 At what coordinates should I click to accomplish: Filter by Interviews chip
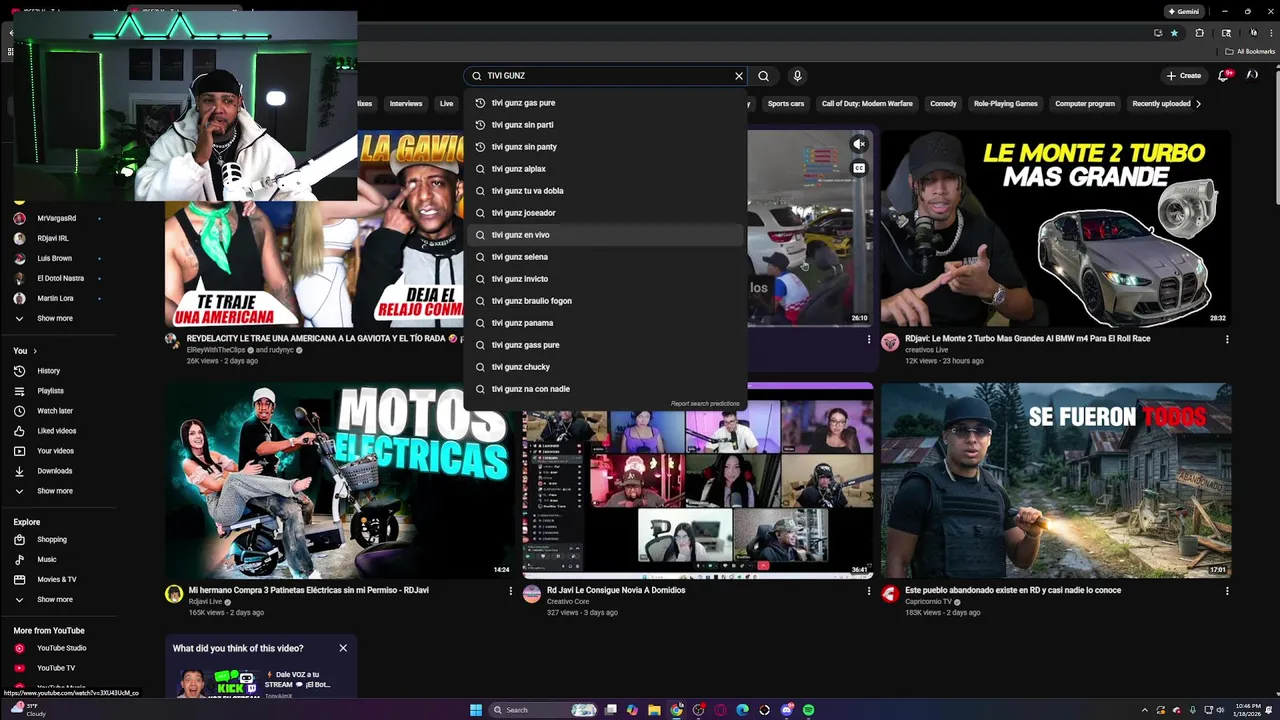(x=405, y=104)
